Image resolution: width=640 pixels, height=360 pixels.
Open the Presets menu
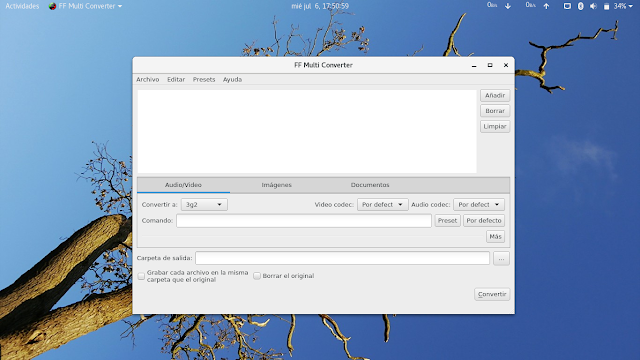coord(204,80)
